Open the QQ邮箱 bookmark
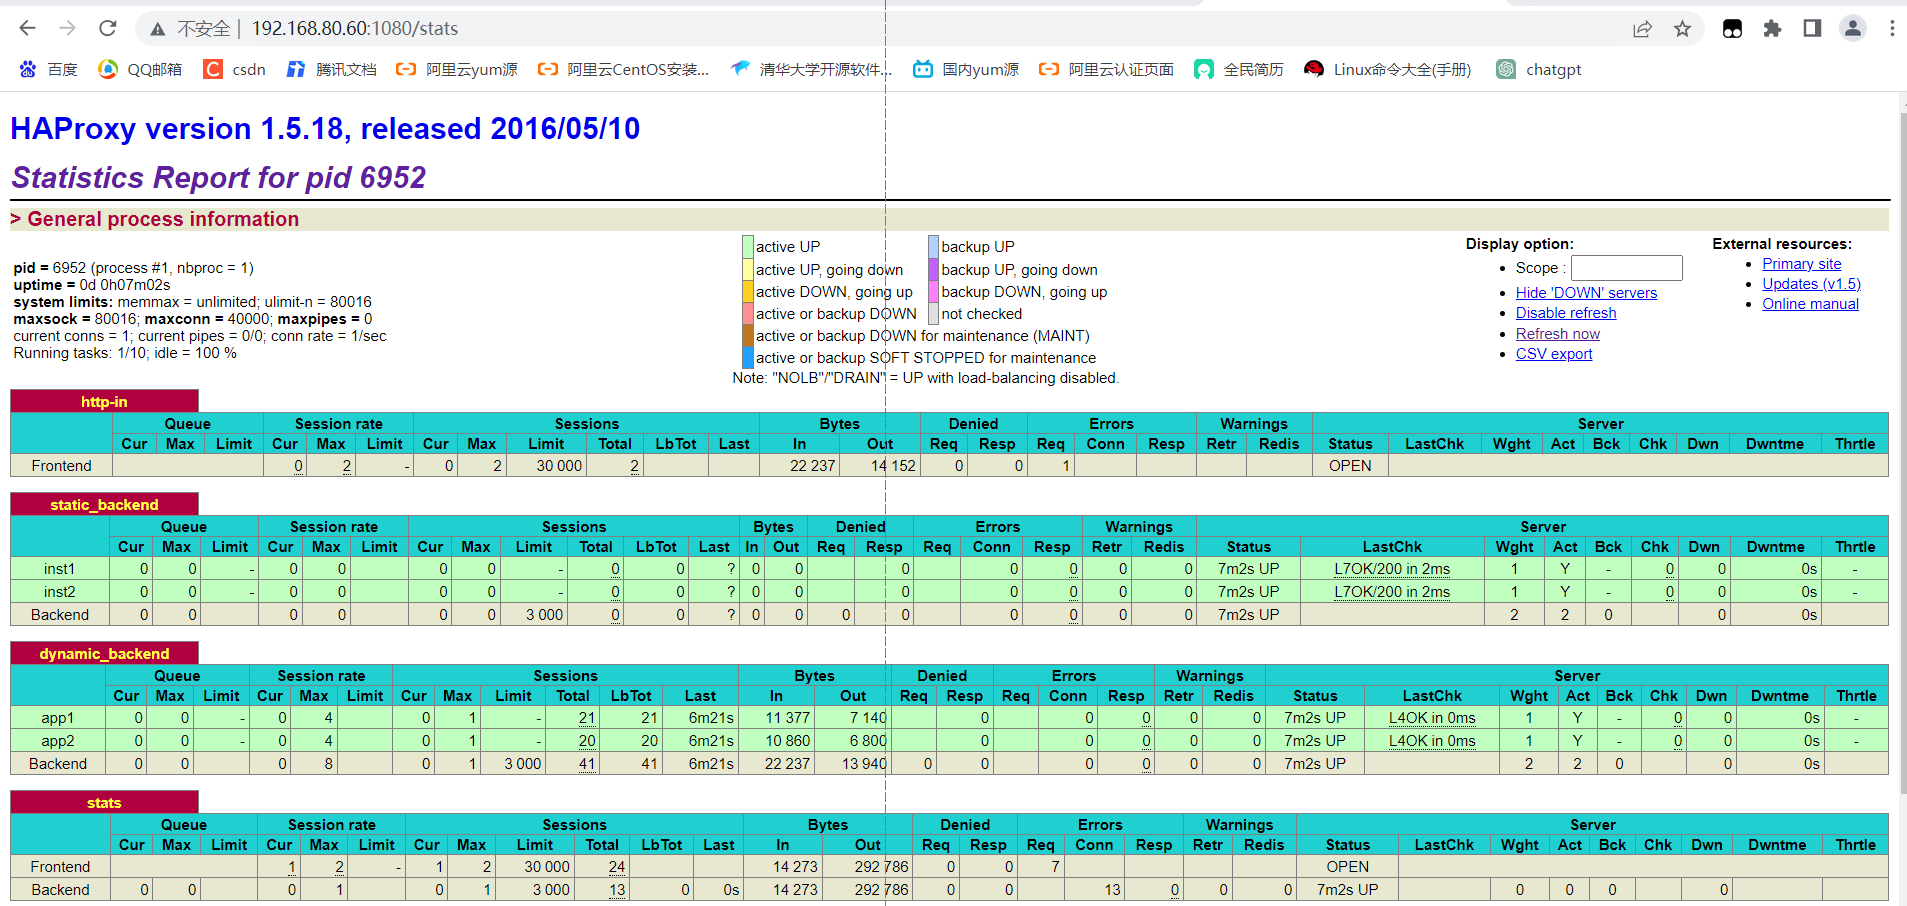The width and height of the screenshot is (1907, 906). point(140,69)
